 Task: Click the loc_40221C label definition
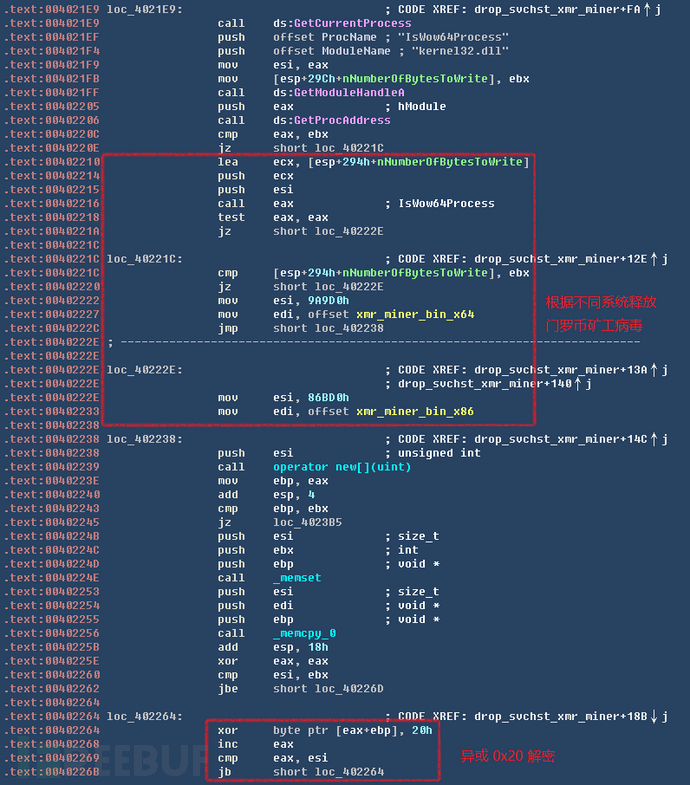144,259
